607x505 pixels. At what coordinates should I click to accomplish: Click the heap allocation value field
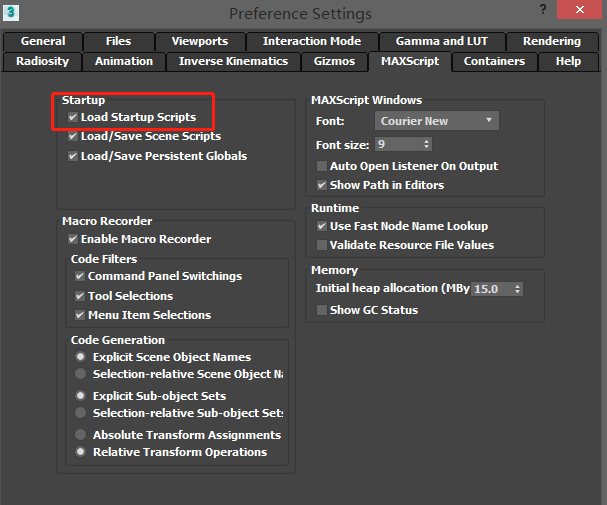490,289
